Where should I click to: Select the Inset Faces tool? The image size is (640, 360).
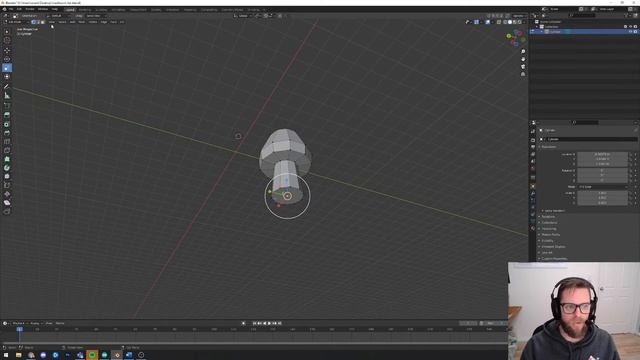[x=7, y=124]
